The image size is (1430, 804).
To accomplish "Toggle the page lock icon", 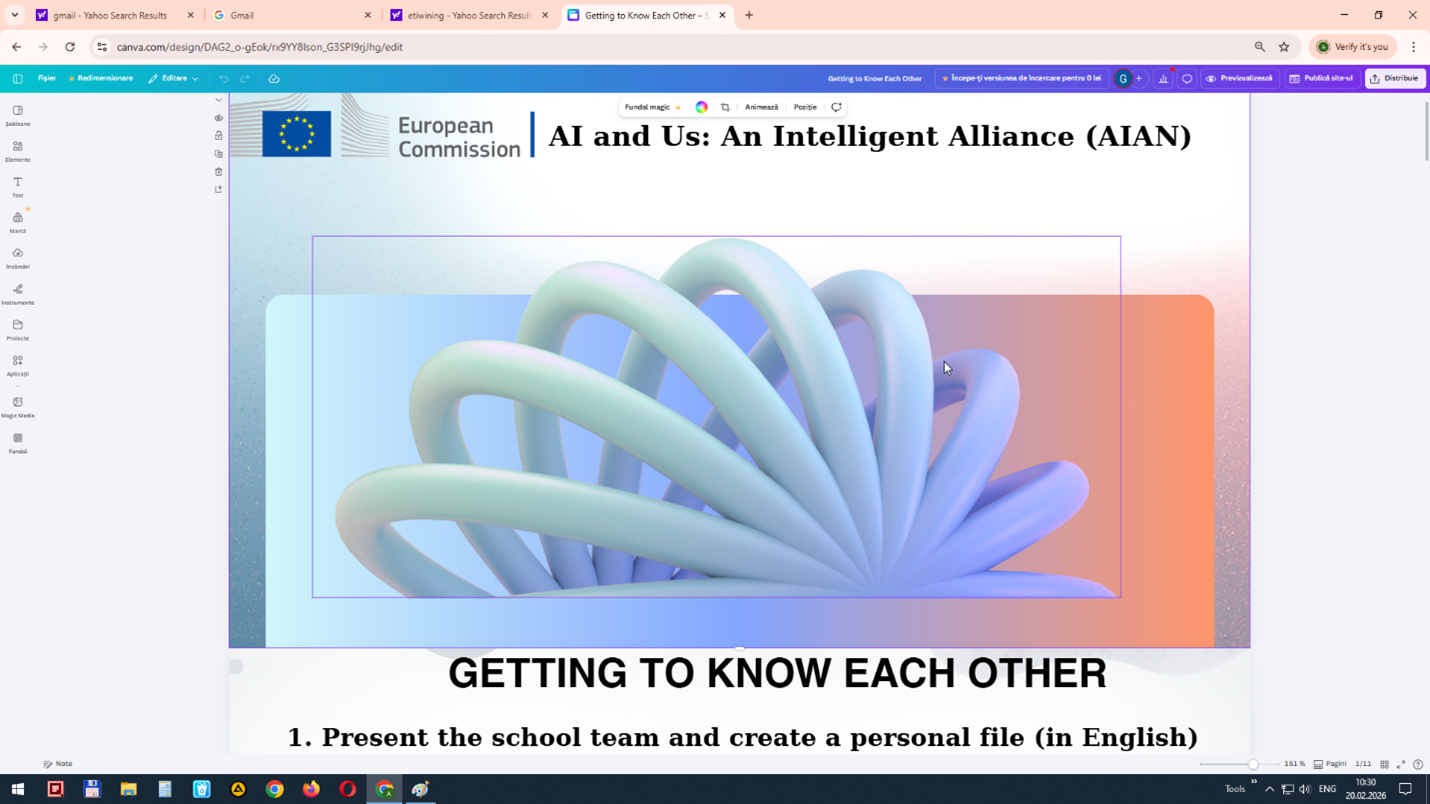I will 219,136.
